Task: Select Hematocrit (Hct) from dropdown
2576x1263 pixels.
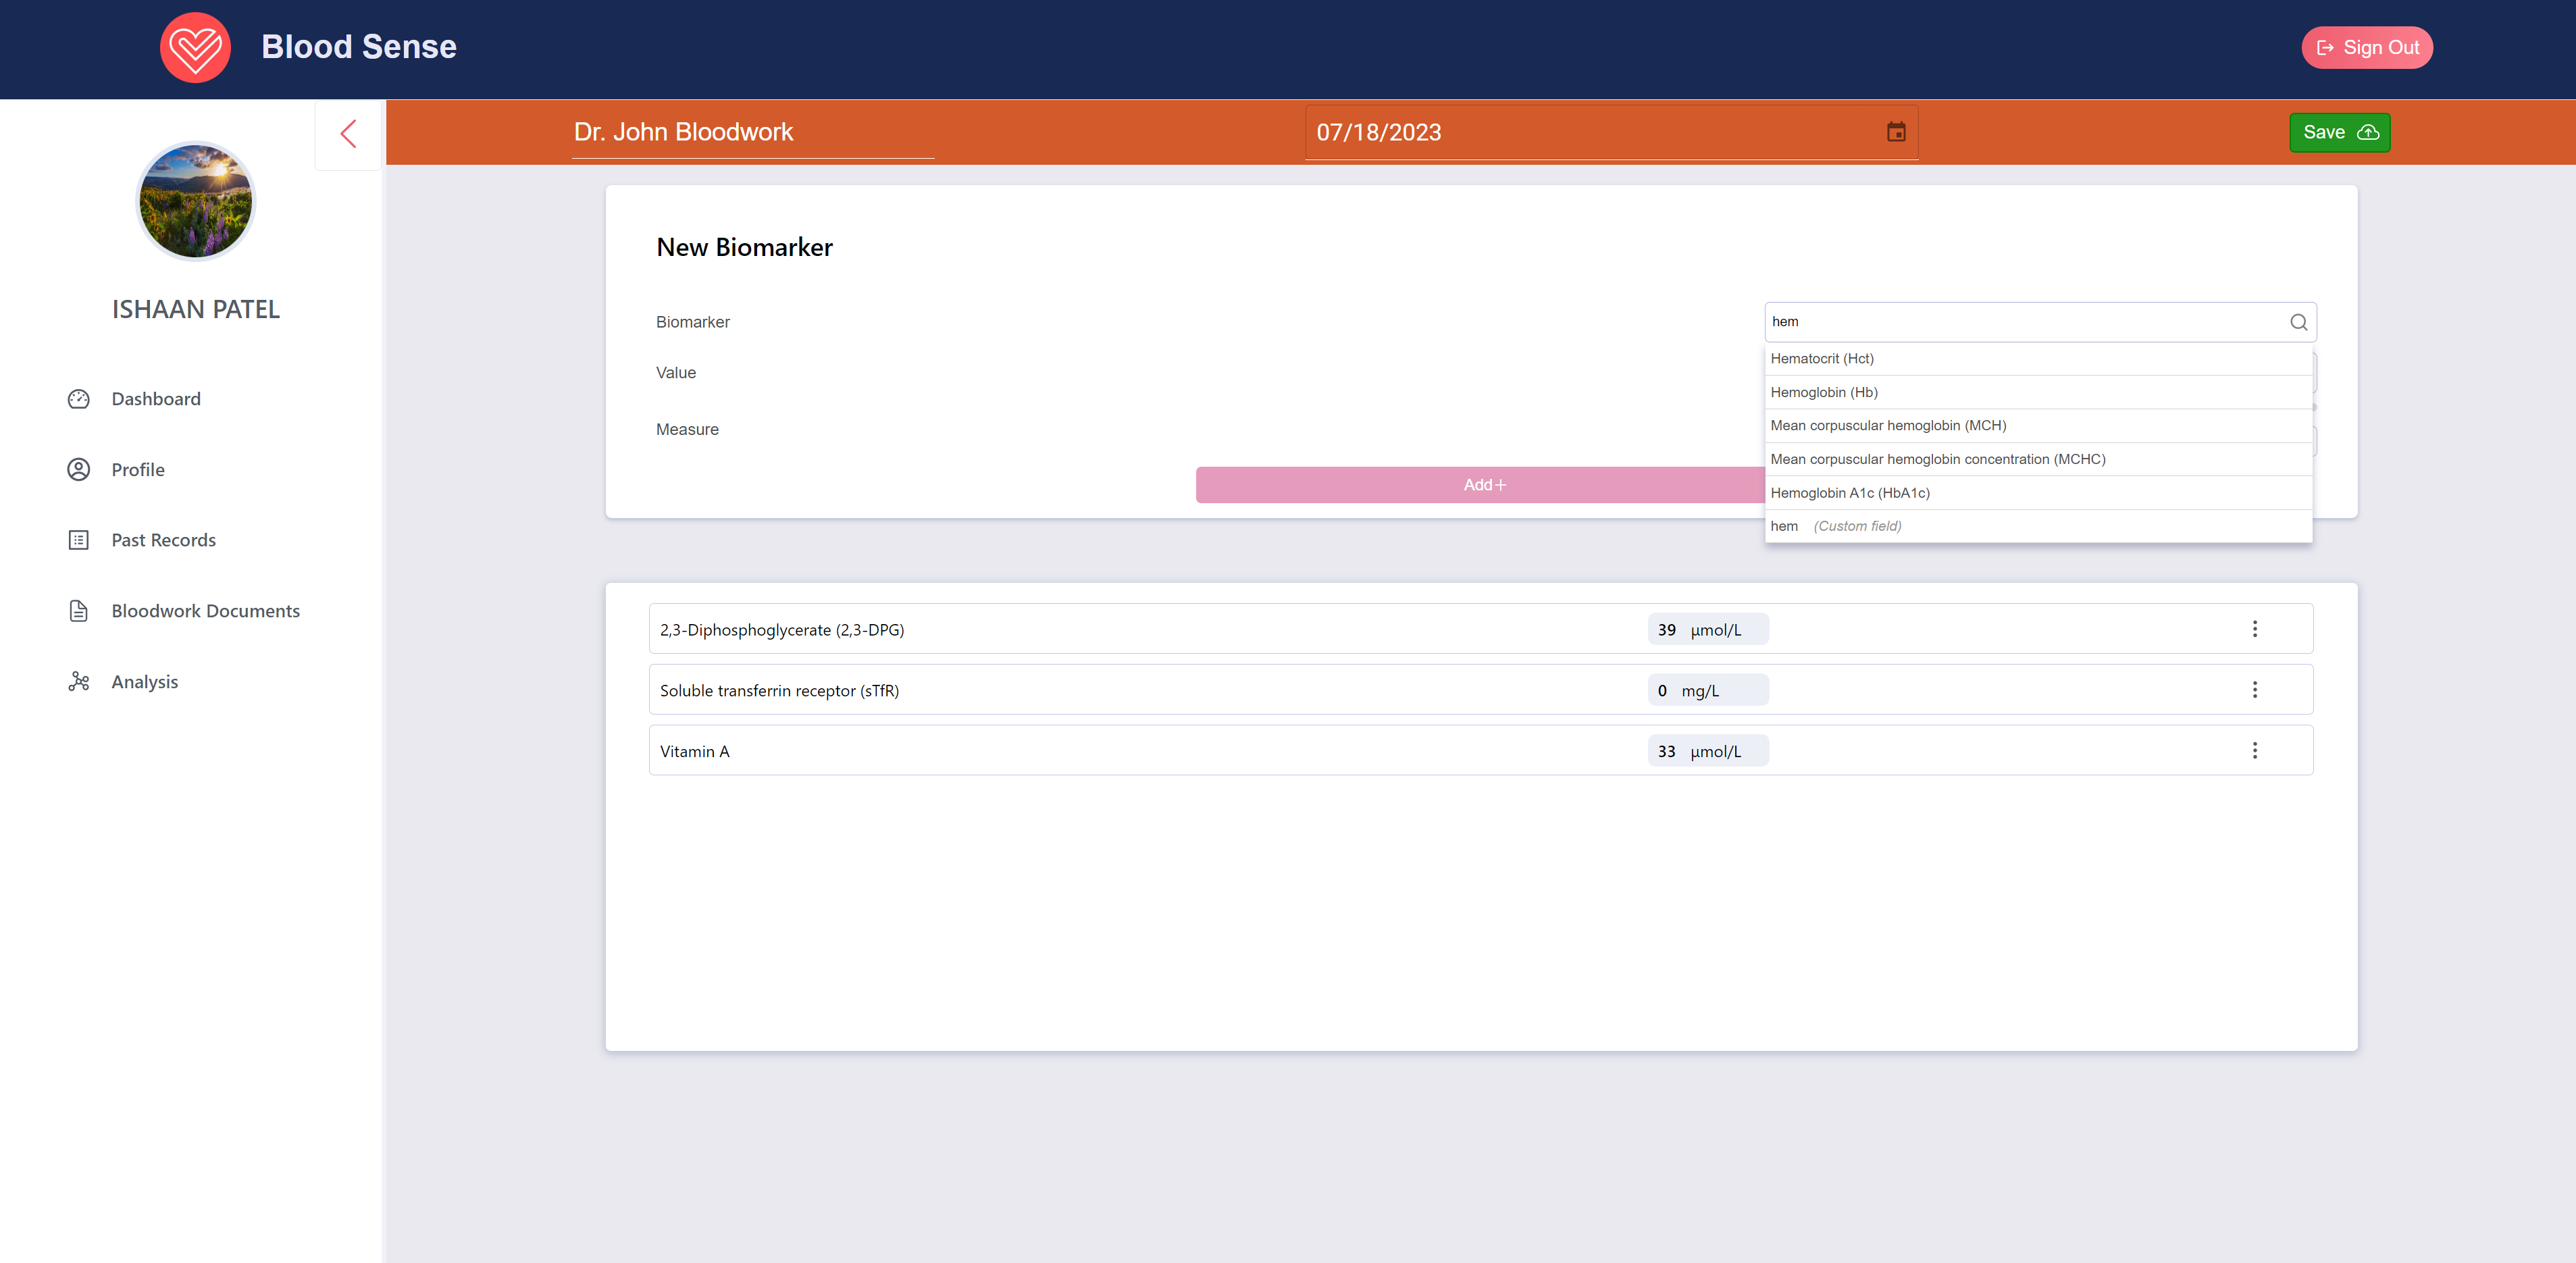Action: click(1822, 359)
